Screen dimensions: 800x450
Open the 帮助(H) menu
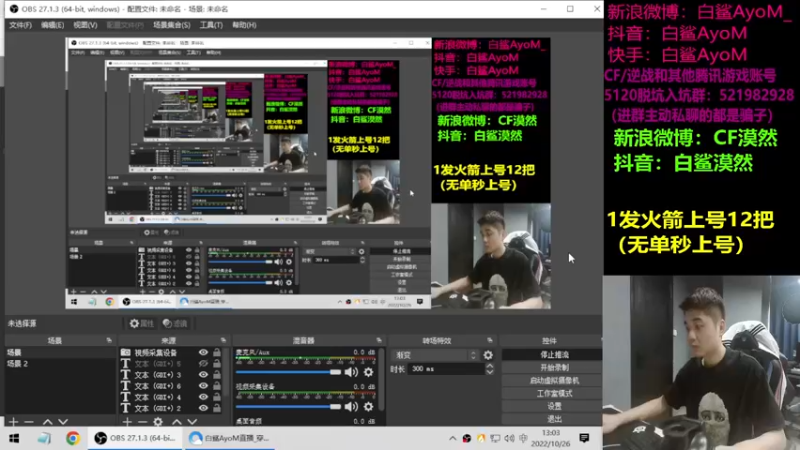coord(244,25)
